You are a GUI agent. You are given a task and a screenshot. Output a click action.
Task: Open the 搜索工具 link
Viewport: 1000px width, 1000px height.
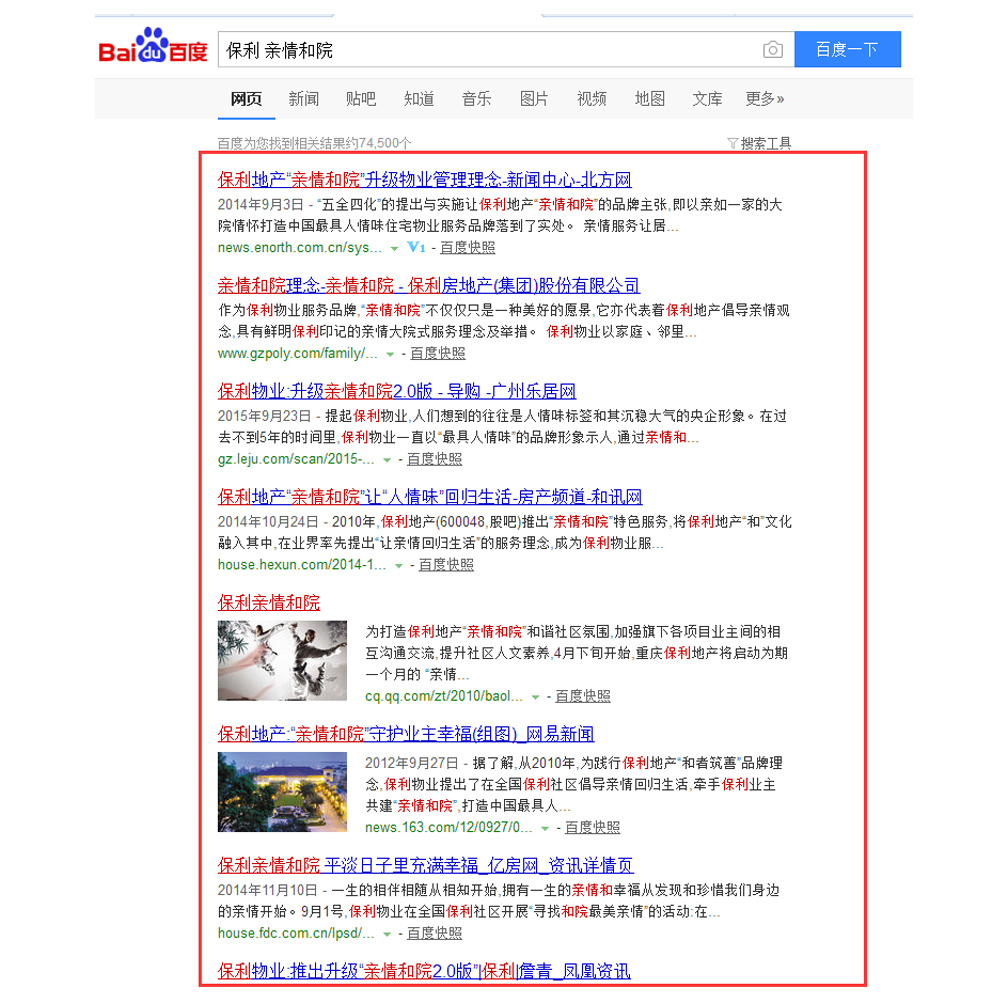pyautogui.click(x=765, y=143)
